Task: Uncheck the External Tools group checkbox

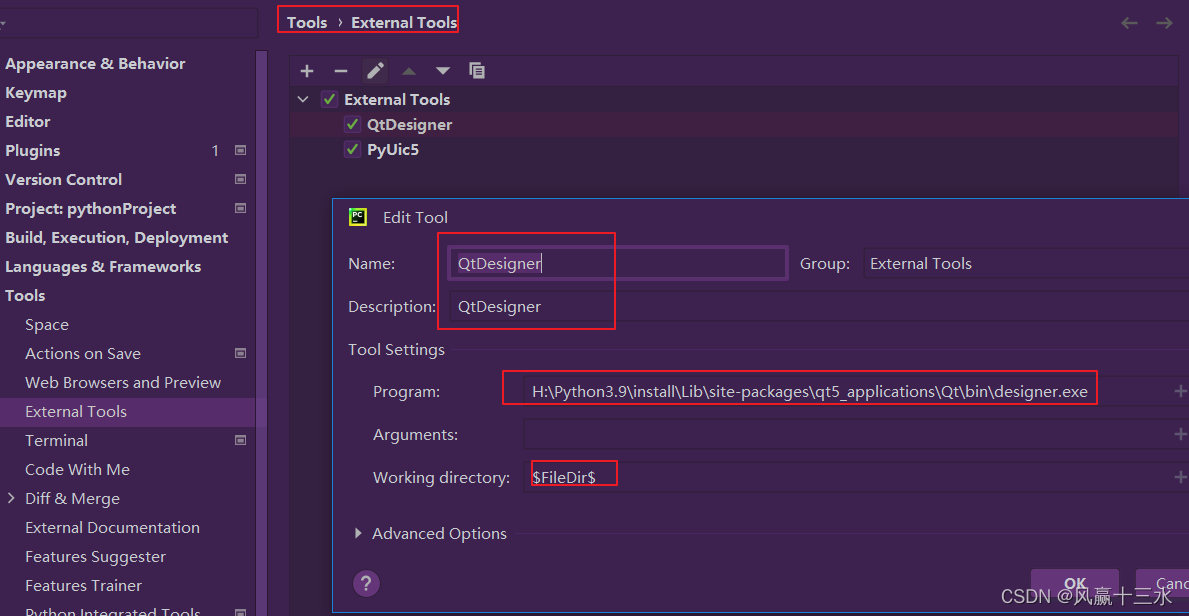Action: (x=329, y=99)
